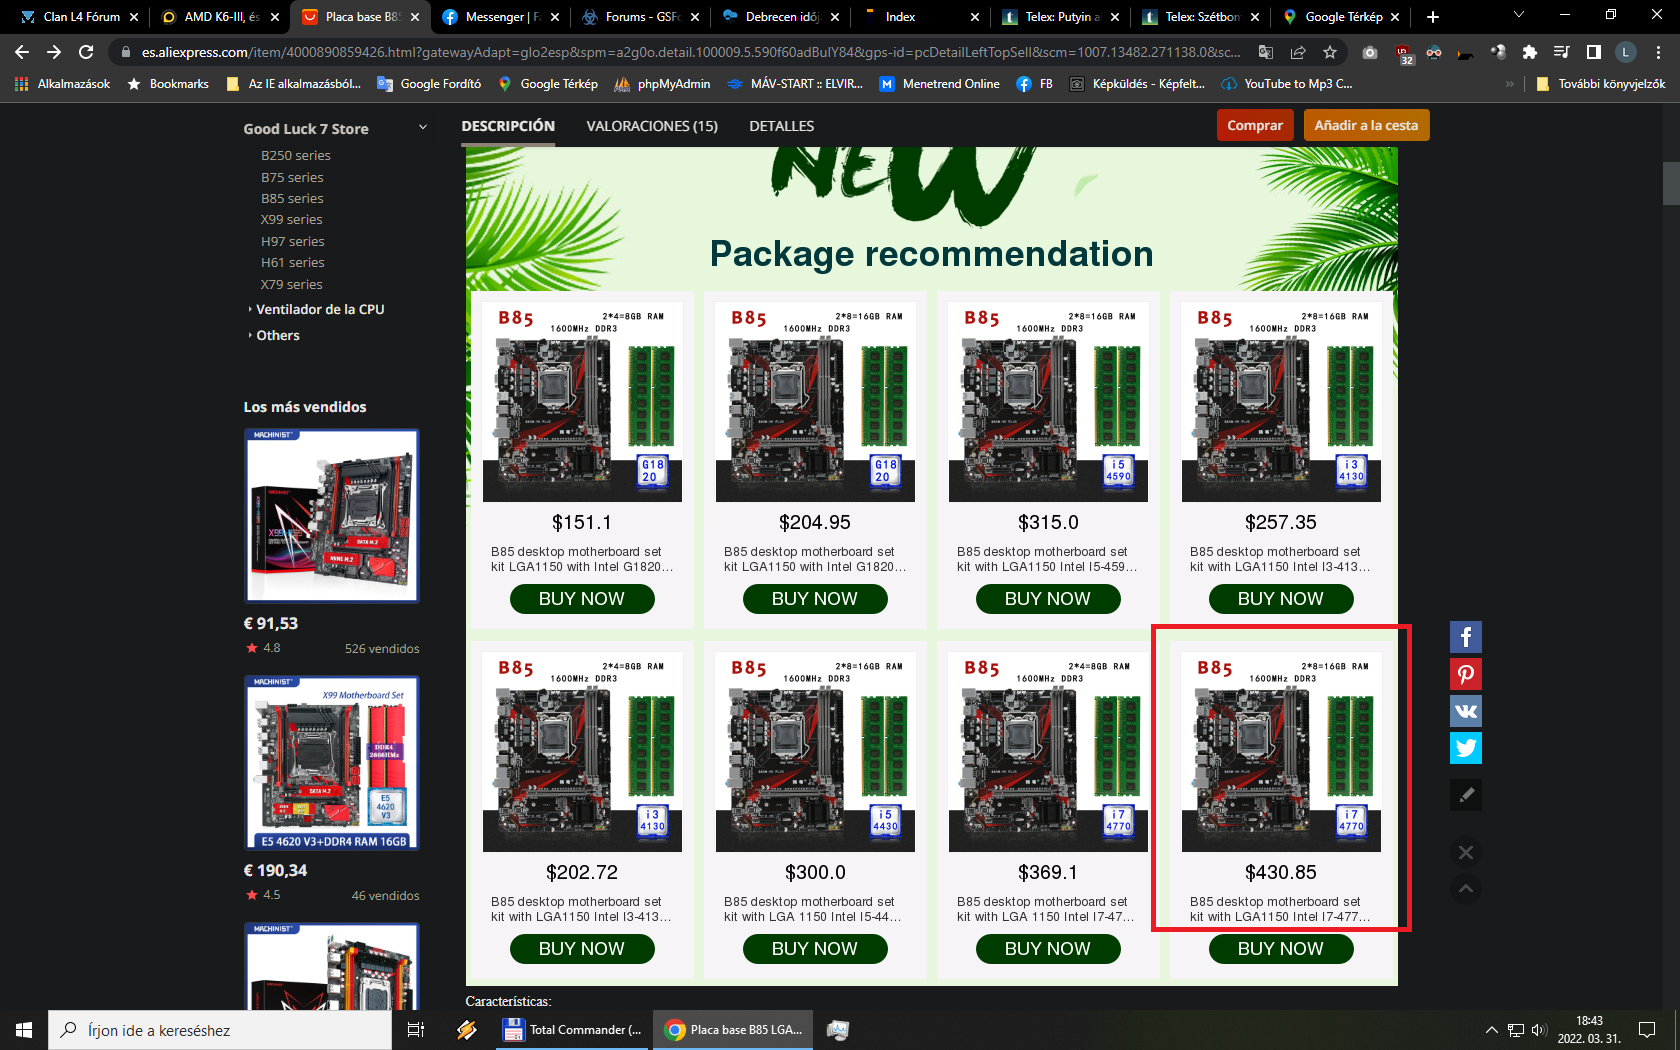The width and height of the screenshot is (1680, 1050).
Task: Open B250 series category link
Action: pos(296,155)
